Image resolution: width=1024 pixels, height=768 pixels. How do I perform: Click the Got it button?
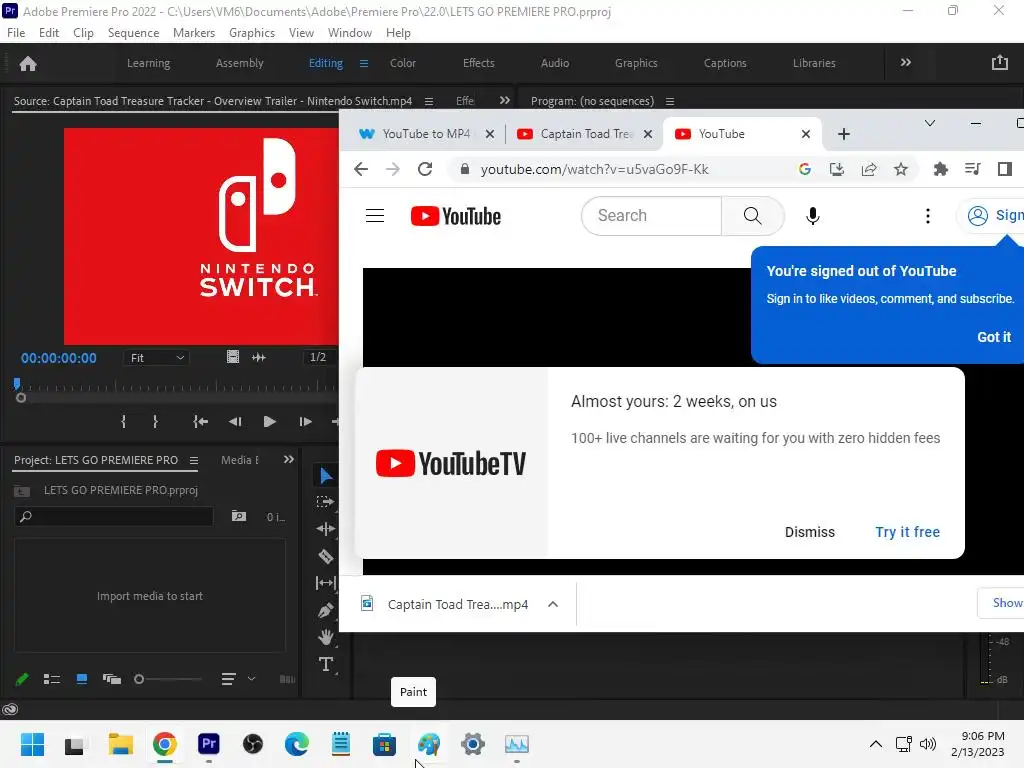[x=993, y=337]
